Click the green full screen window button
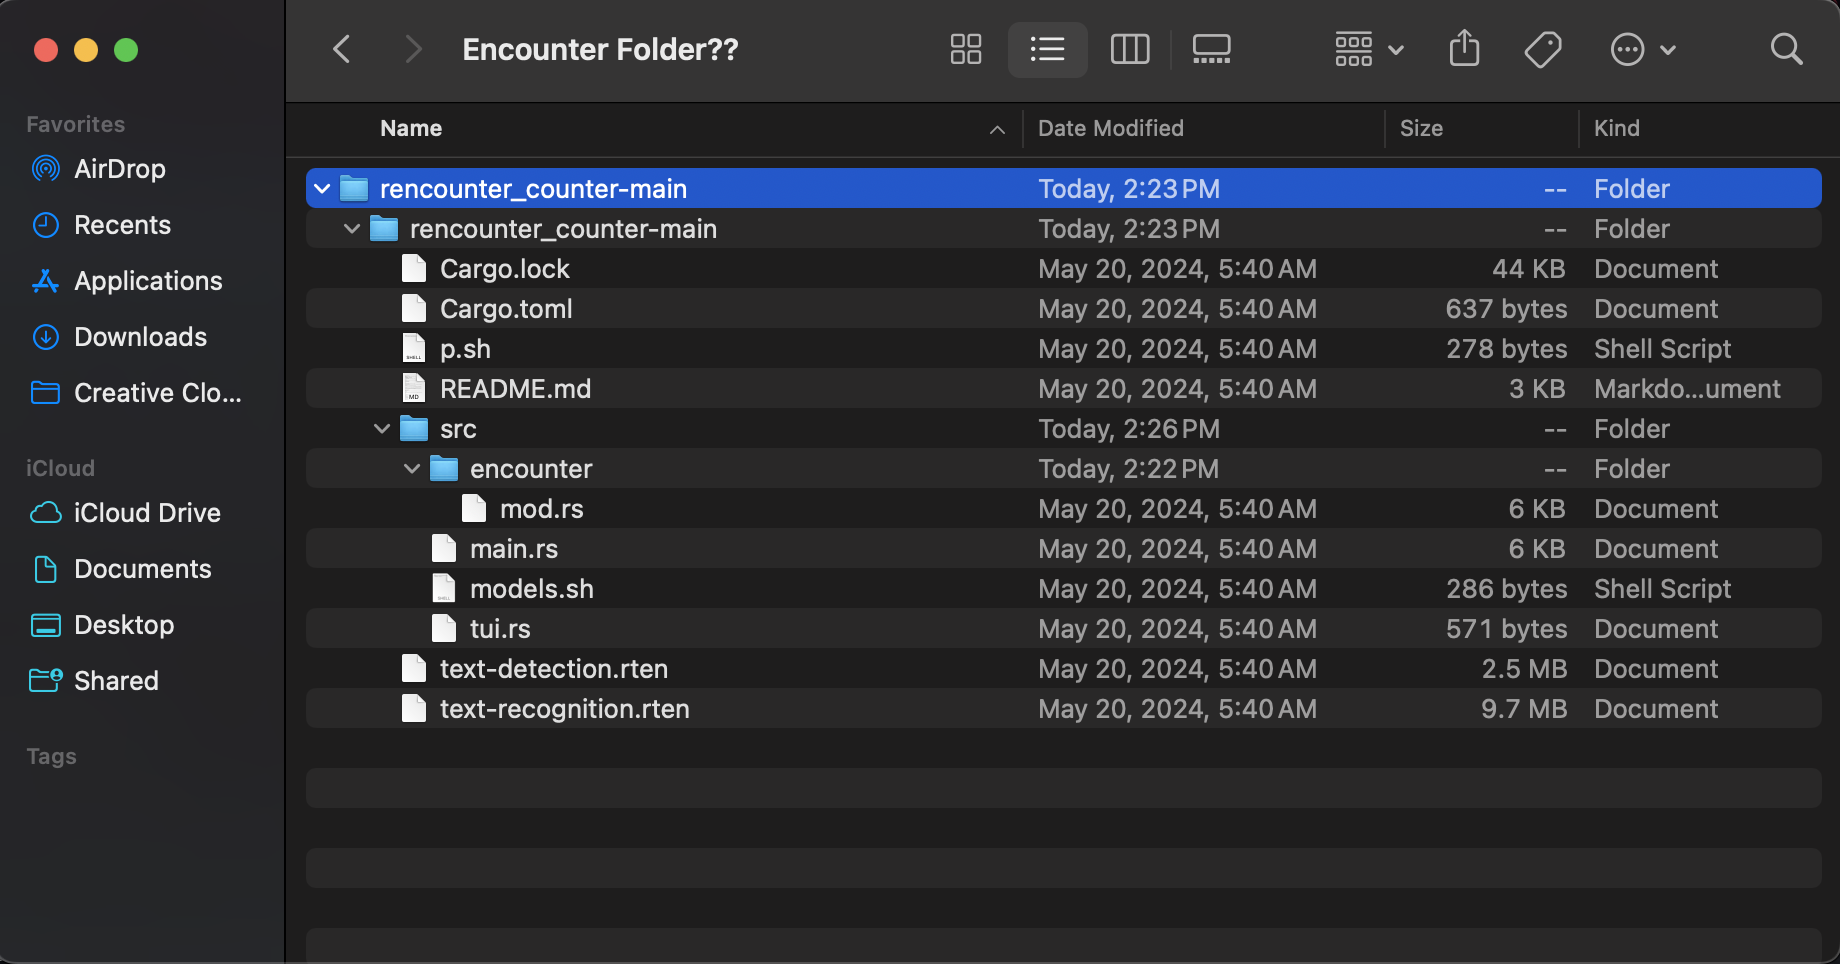This screenshot has height=964, width=1840. click(126, 50)
